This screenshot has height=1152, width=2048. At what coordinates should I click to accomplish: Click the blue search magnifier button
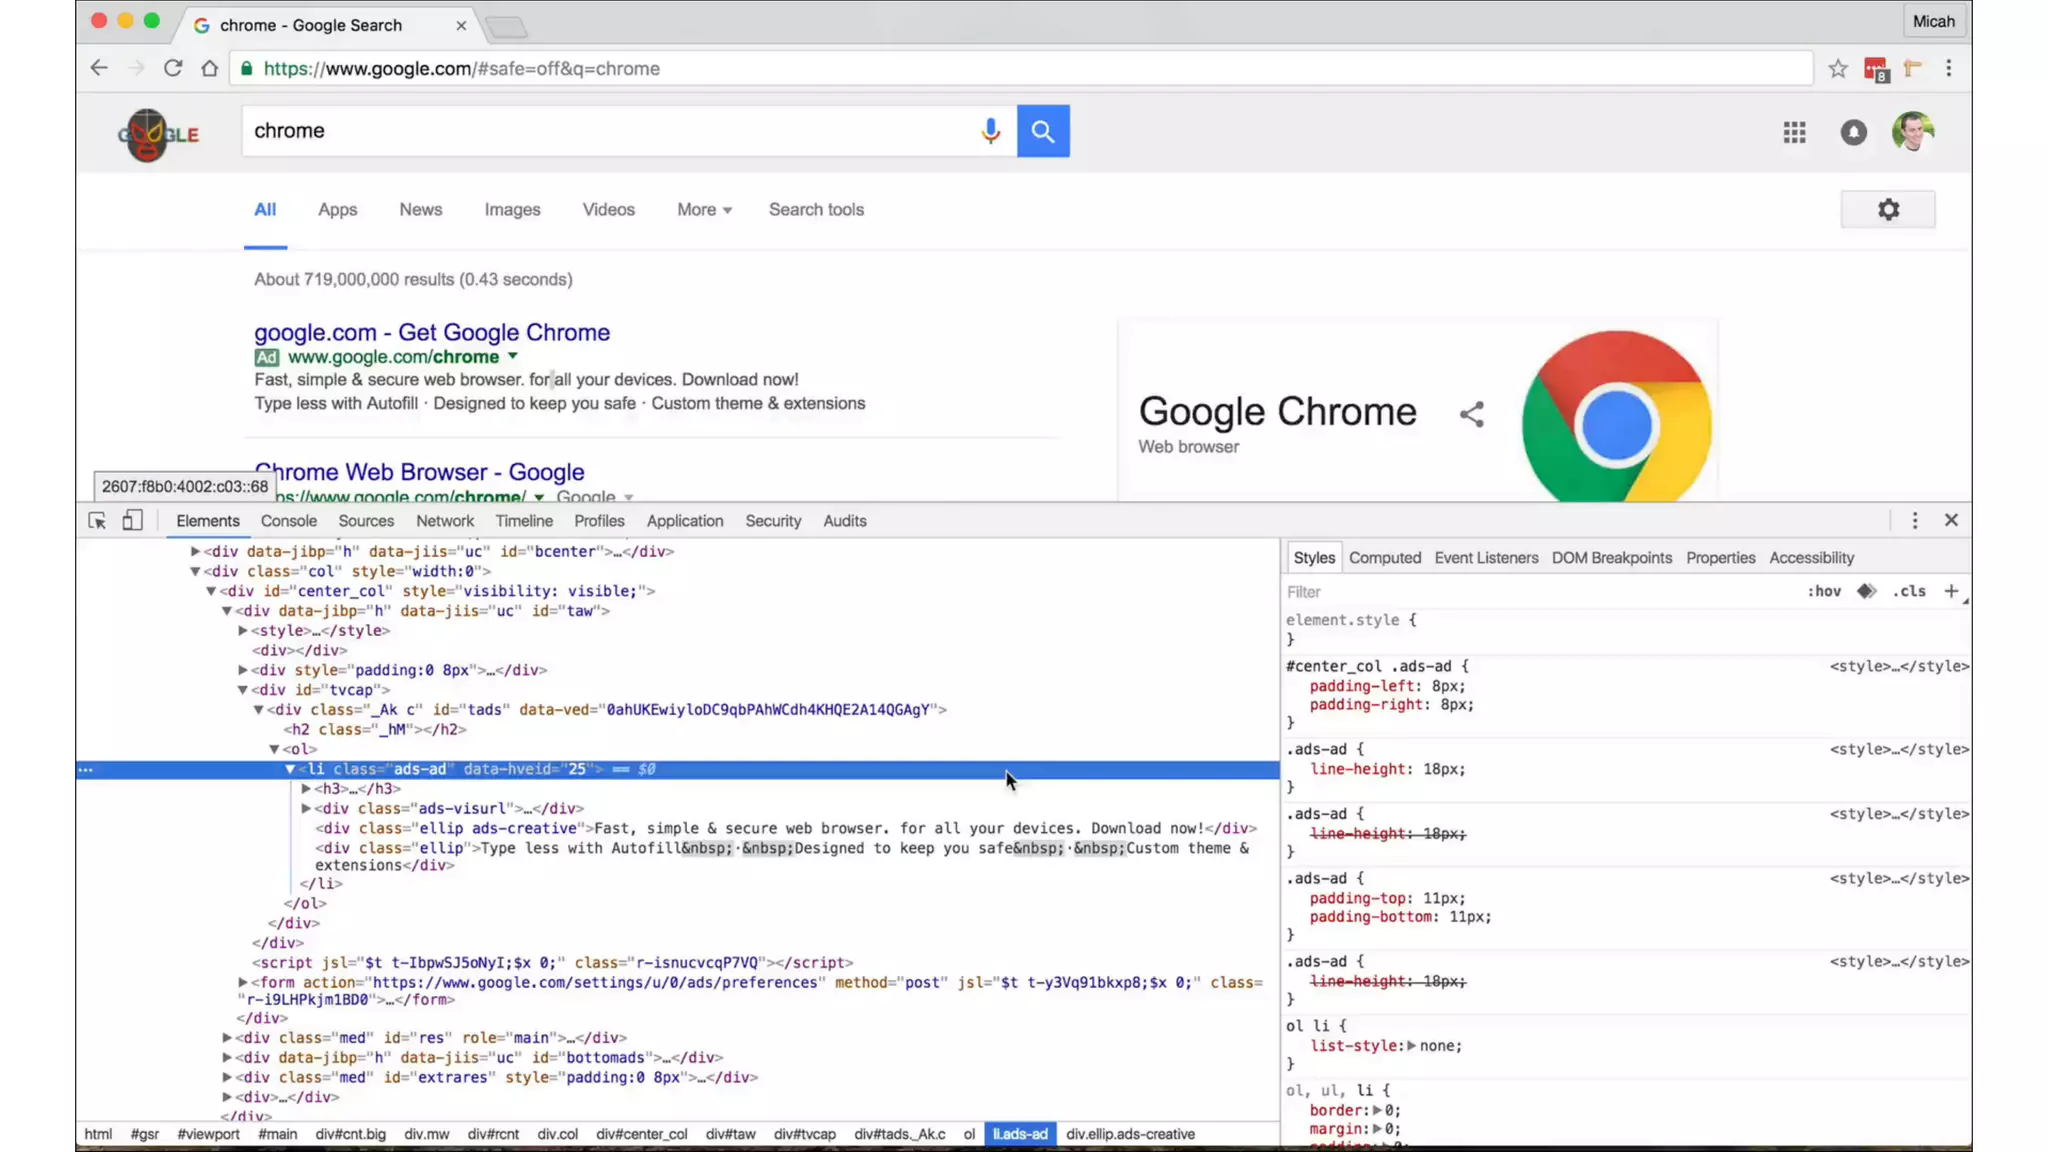pyautogui.click(x=1043, y=131)
